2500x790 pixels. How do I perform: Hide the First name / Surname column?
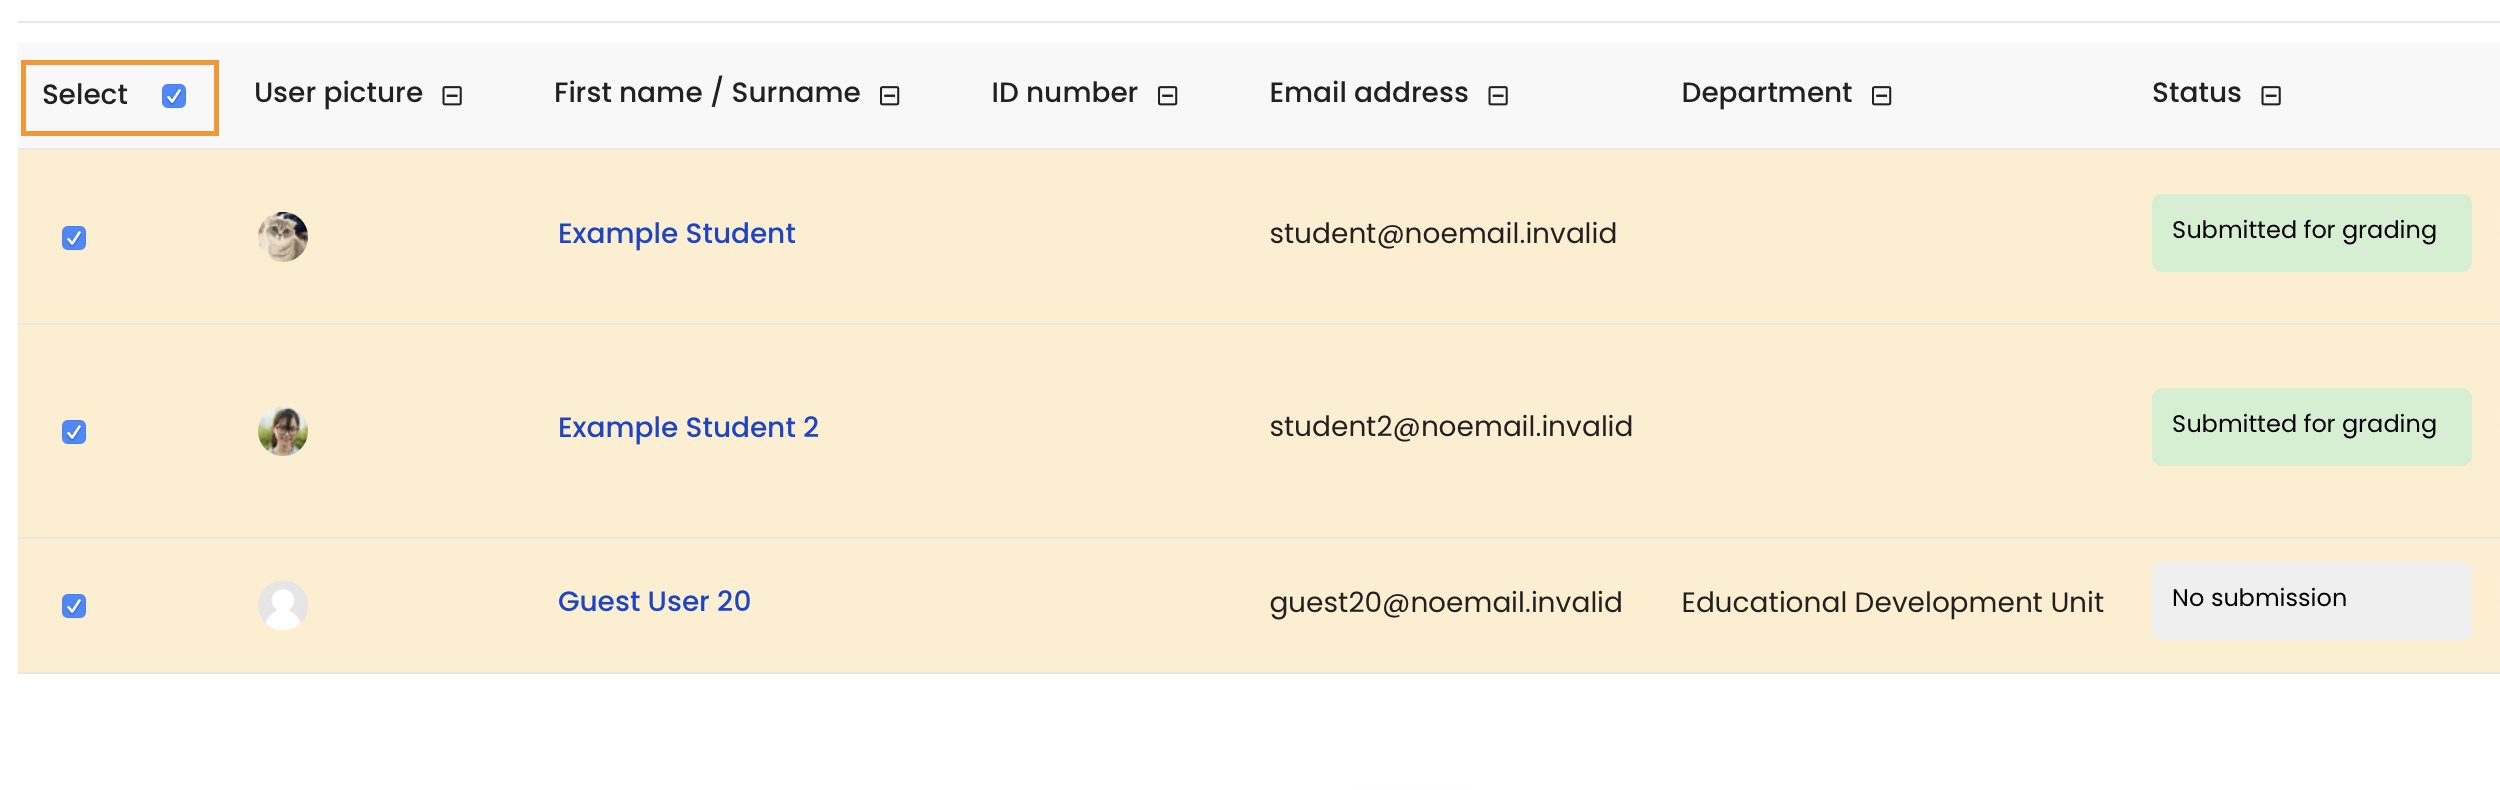(890, 95)
